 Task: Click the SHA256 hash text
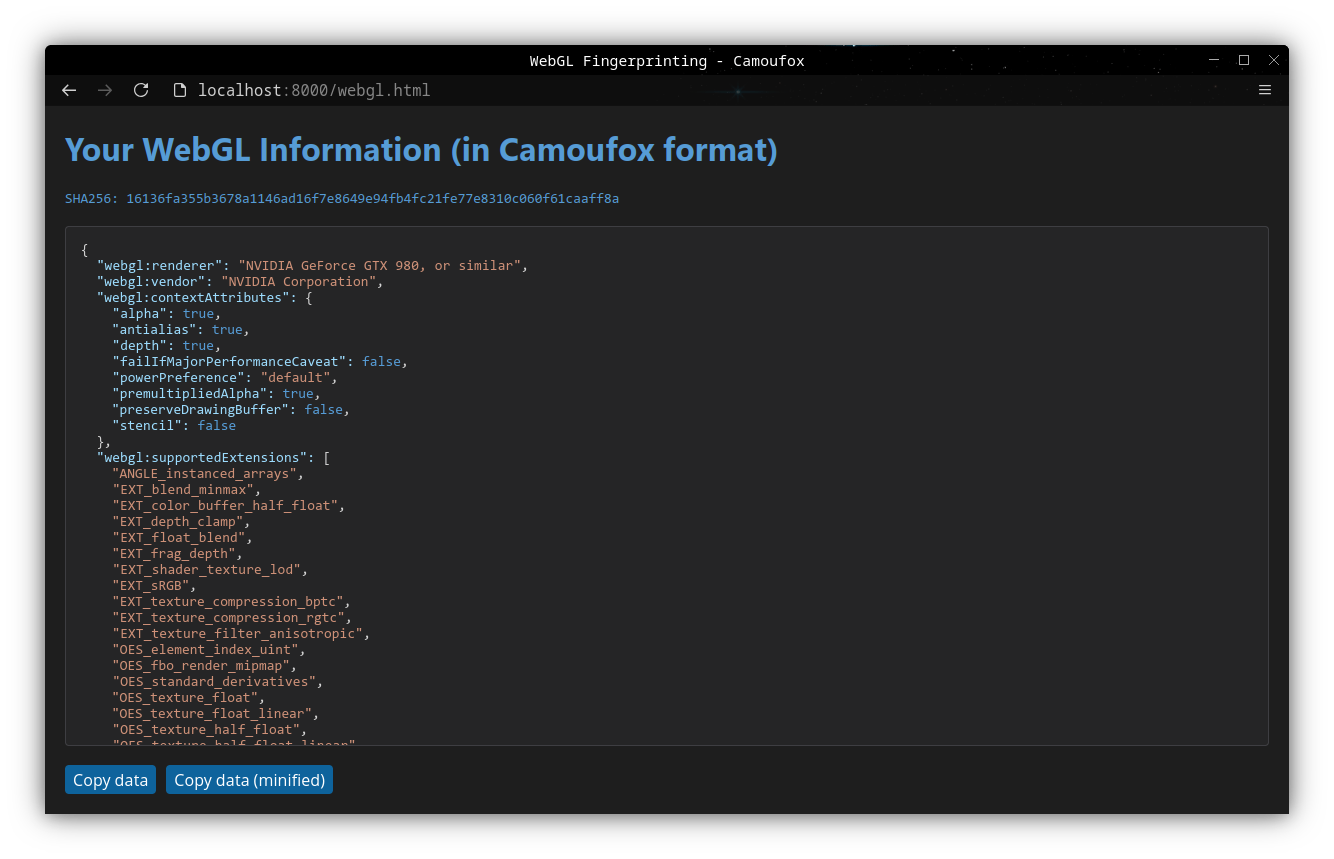point(342,199)
